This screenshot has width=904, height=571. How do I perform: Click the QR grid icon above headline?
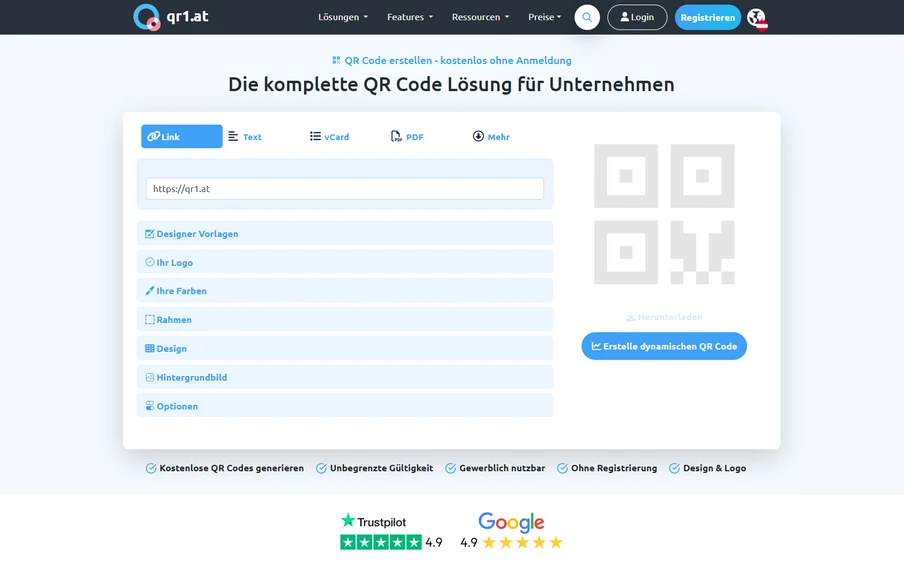point(336,60)
